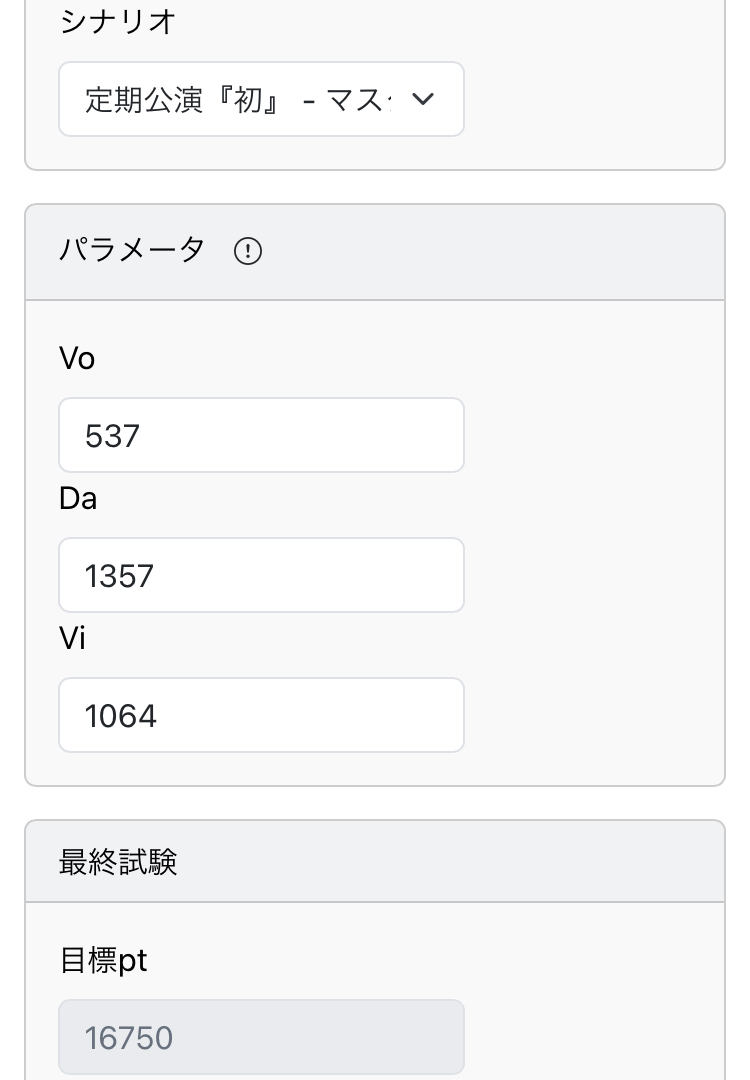Click the 目標pt label text
The height and width of the screenshot is (1080, 750).
[103, 961]
